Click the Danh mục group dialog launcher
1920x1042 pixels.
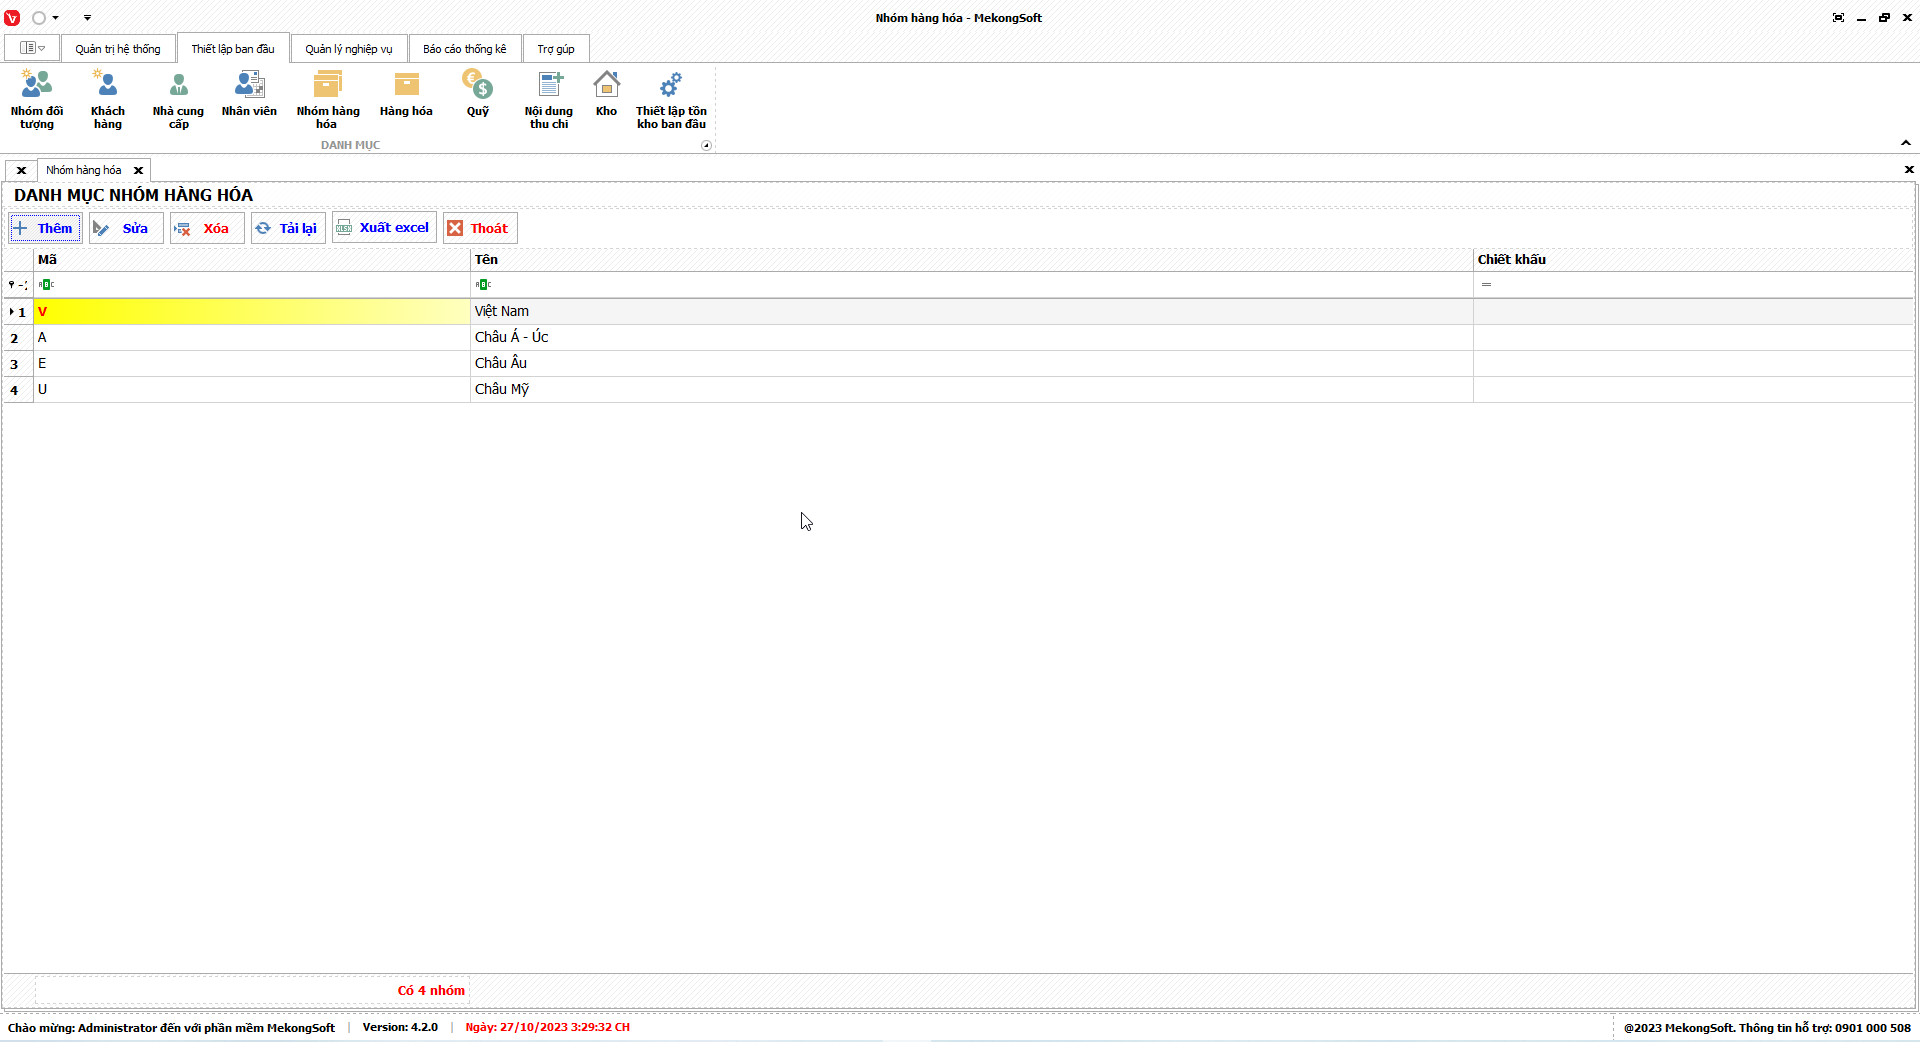click(x=706, y=146)
